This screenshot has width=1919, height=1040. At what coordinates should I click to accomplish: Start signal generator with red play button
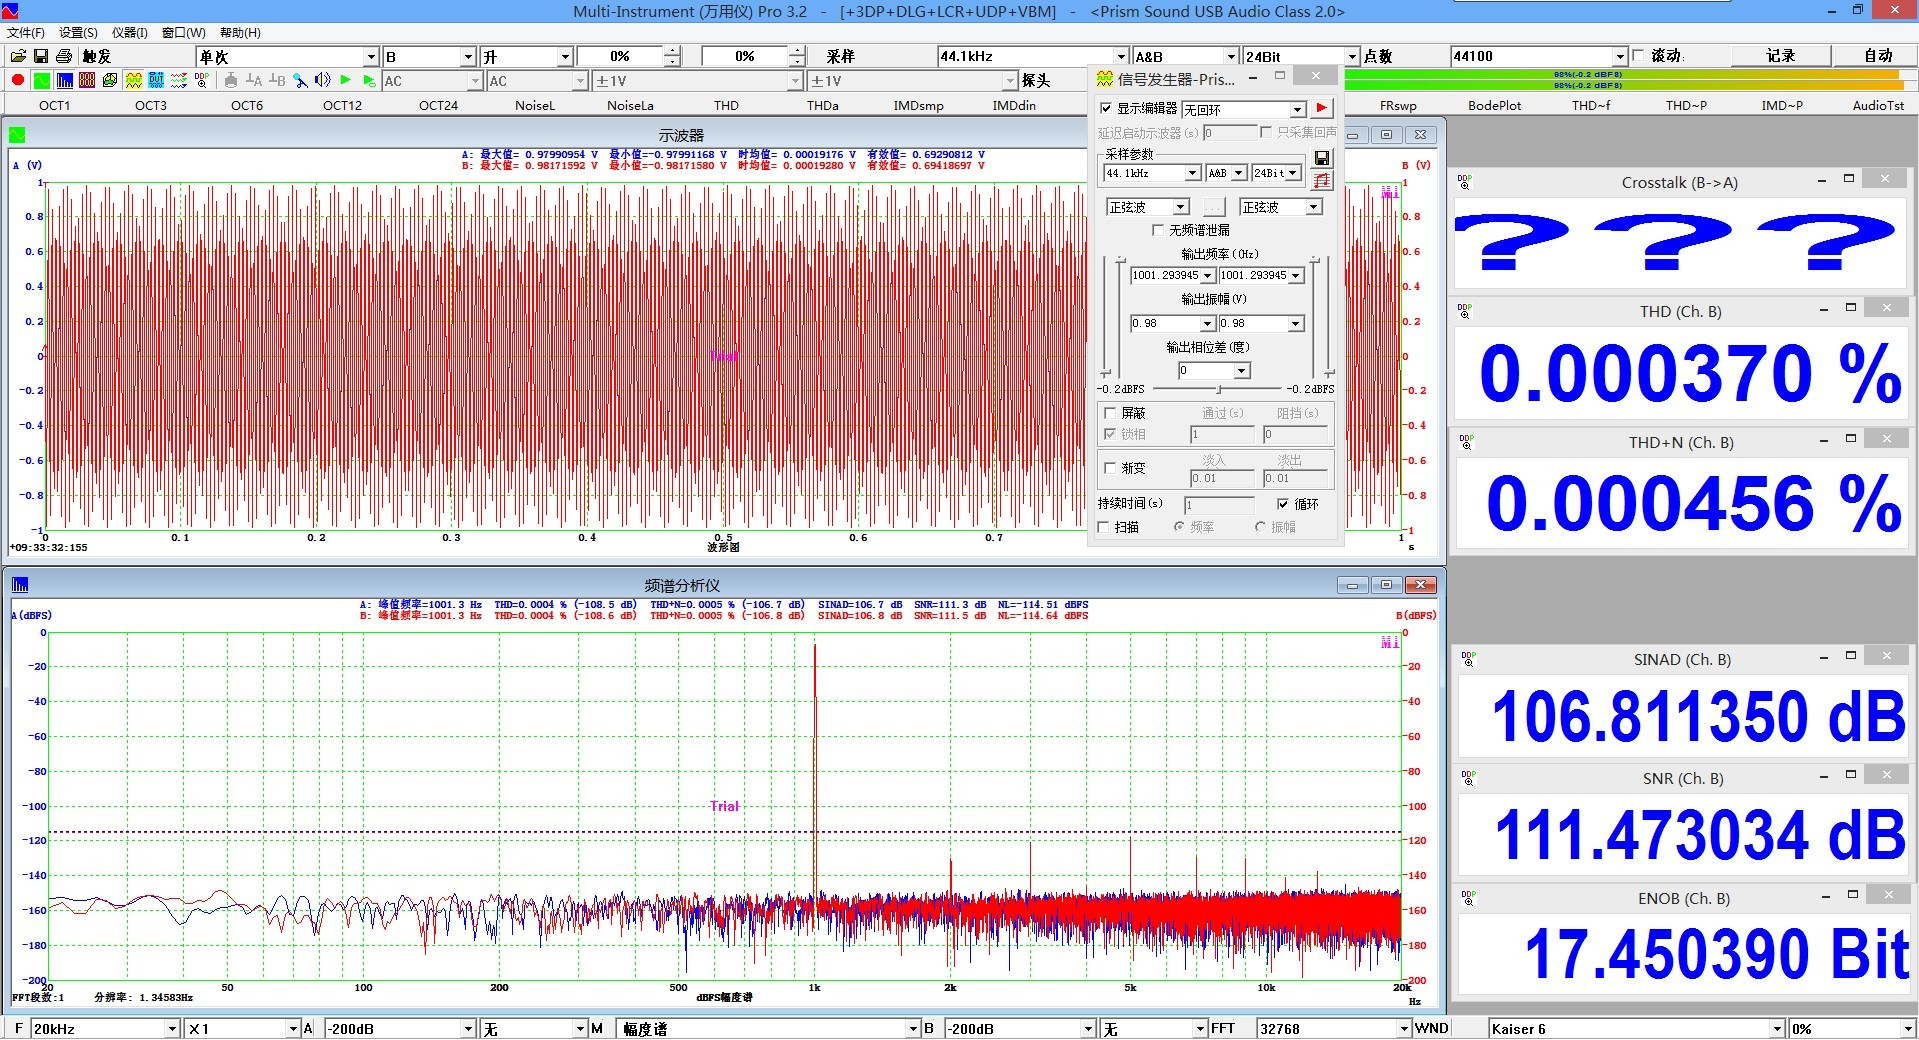tap(1322, 109)
